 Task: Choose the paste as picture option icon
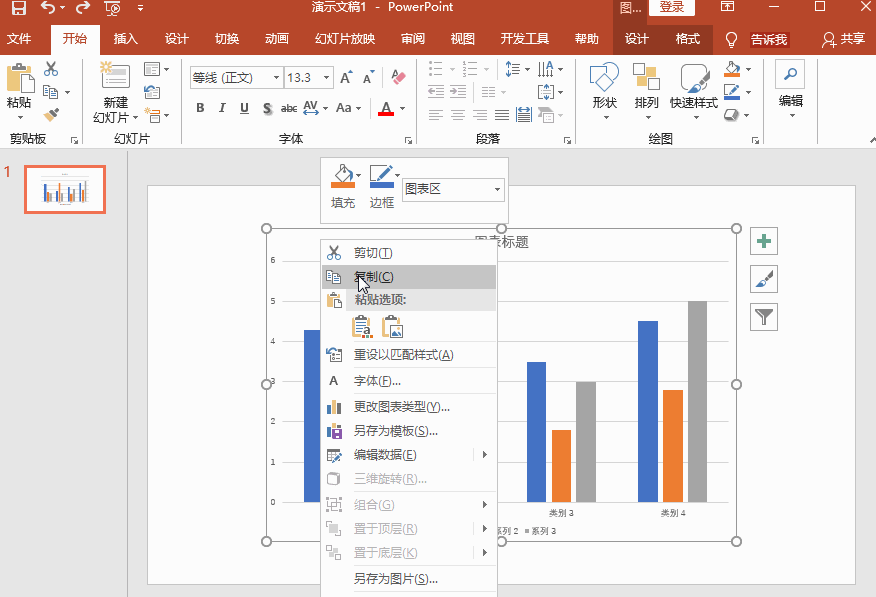pyautogui.click(x=392, y=327)
